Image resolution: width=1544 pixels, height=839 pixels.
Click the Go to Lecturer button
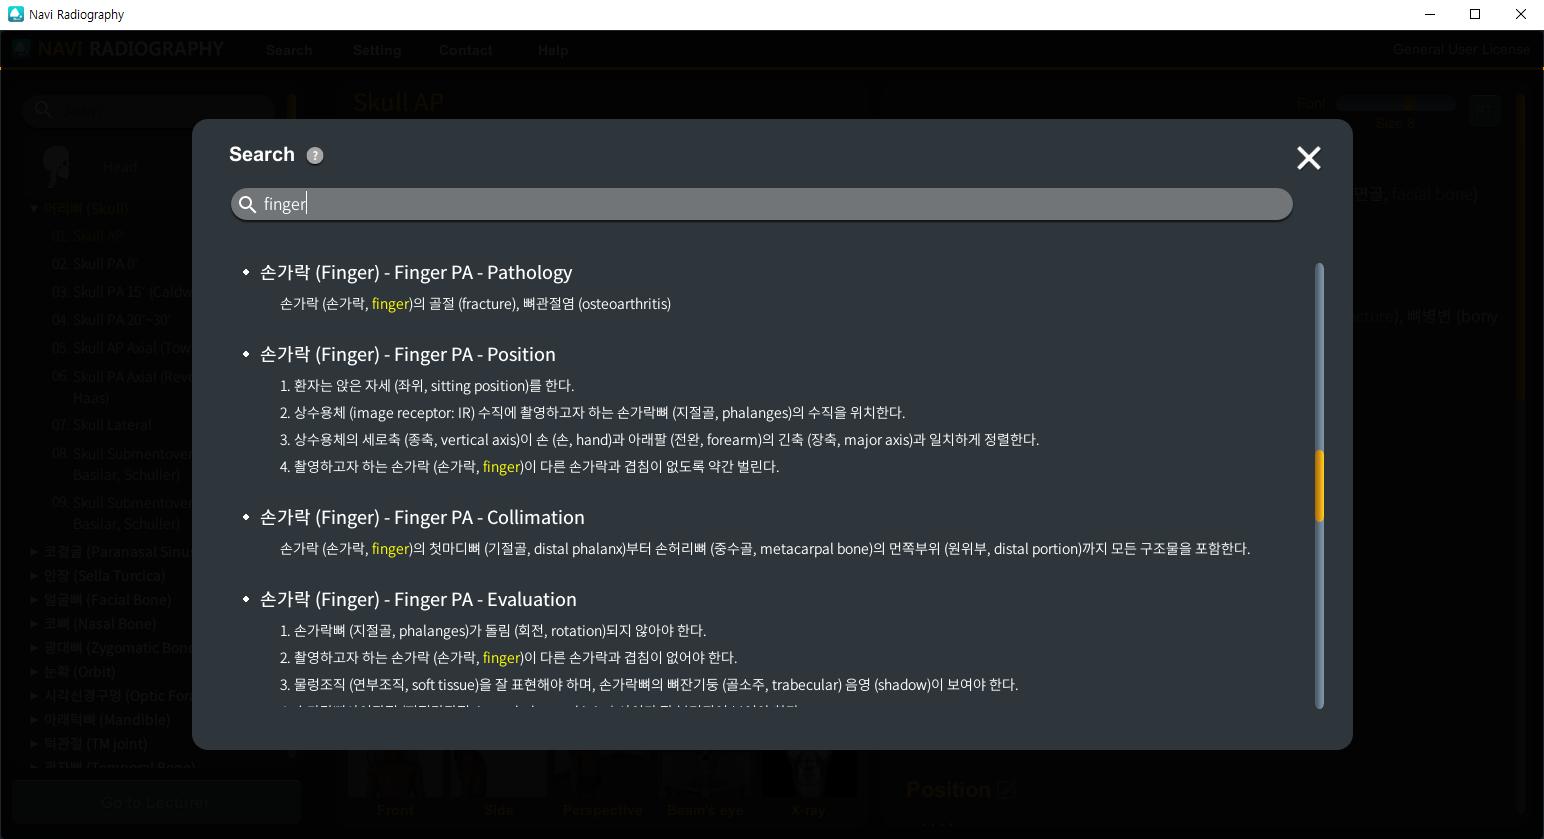[x=156, y=802]
